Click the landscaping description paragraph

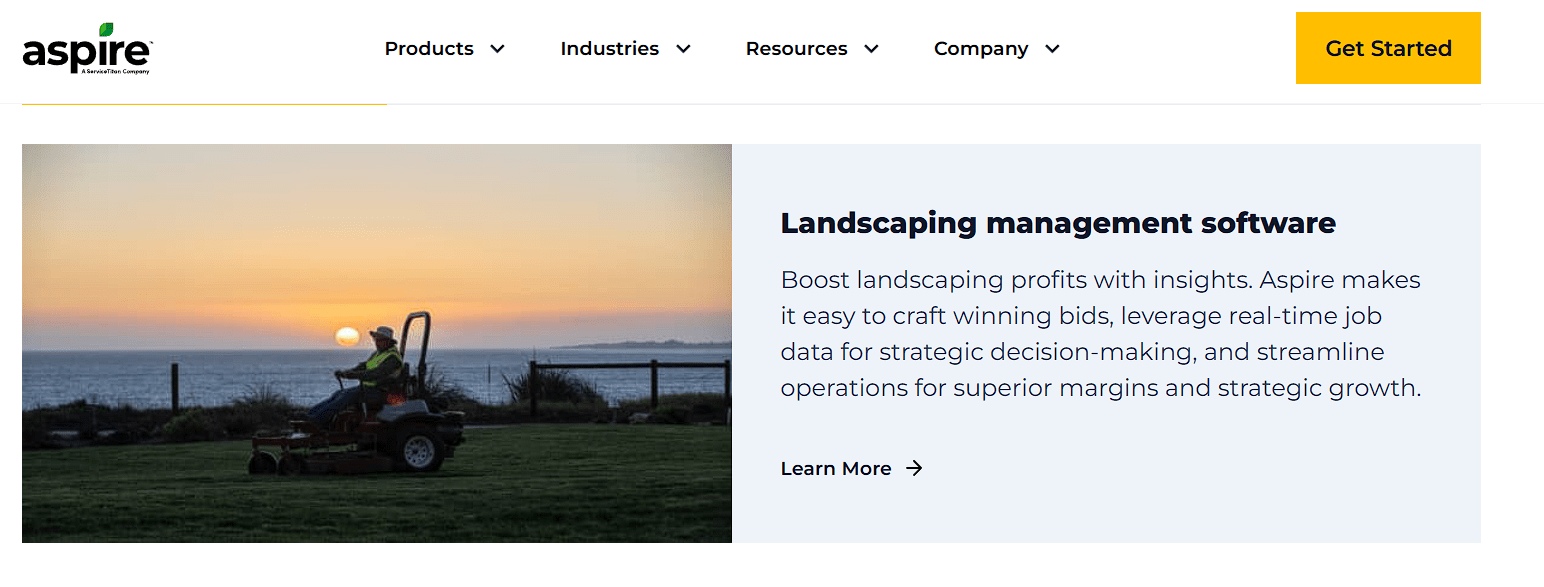[1100, 333]
